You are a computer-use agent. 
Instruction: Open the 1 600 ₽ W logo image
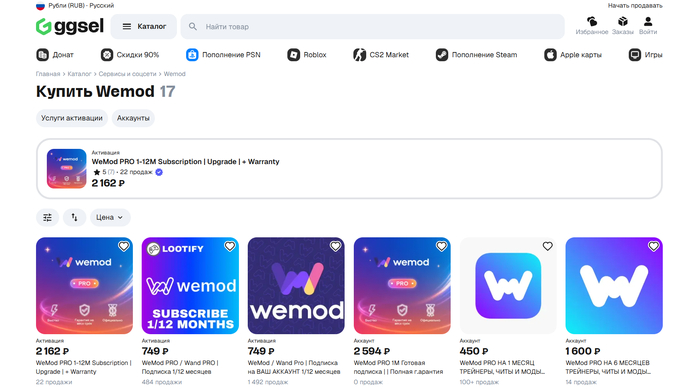614,286
